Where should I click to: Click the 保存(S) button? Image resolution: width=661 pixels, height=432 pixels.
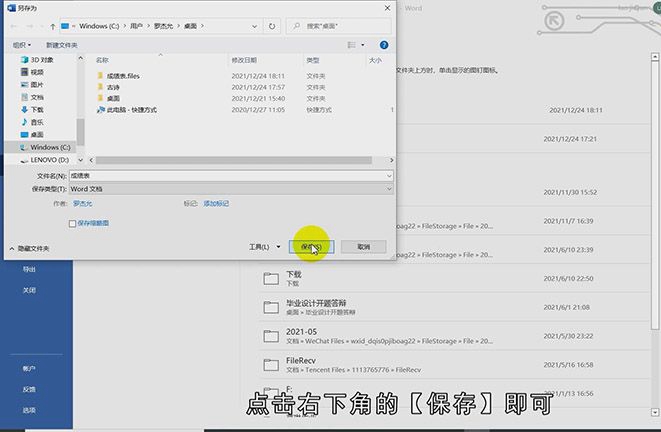(x=312, y=247)
